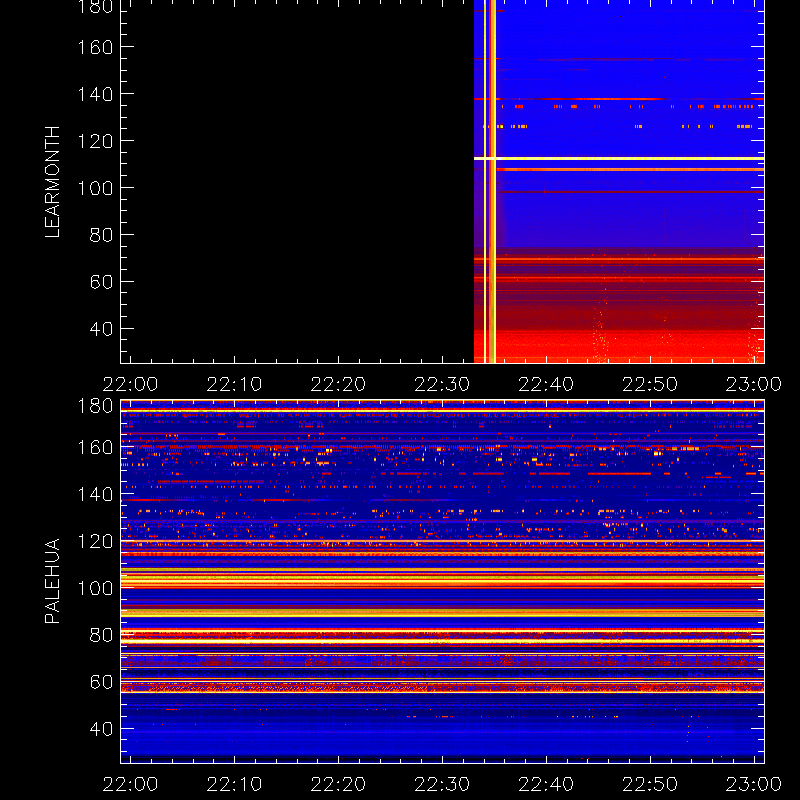Click 22:30 time label under LEARMONTH plot
Image resolution: width=800 pixels, height=800 pixels.
click(x=442, y=384)
